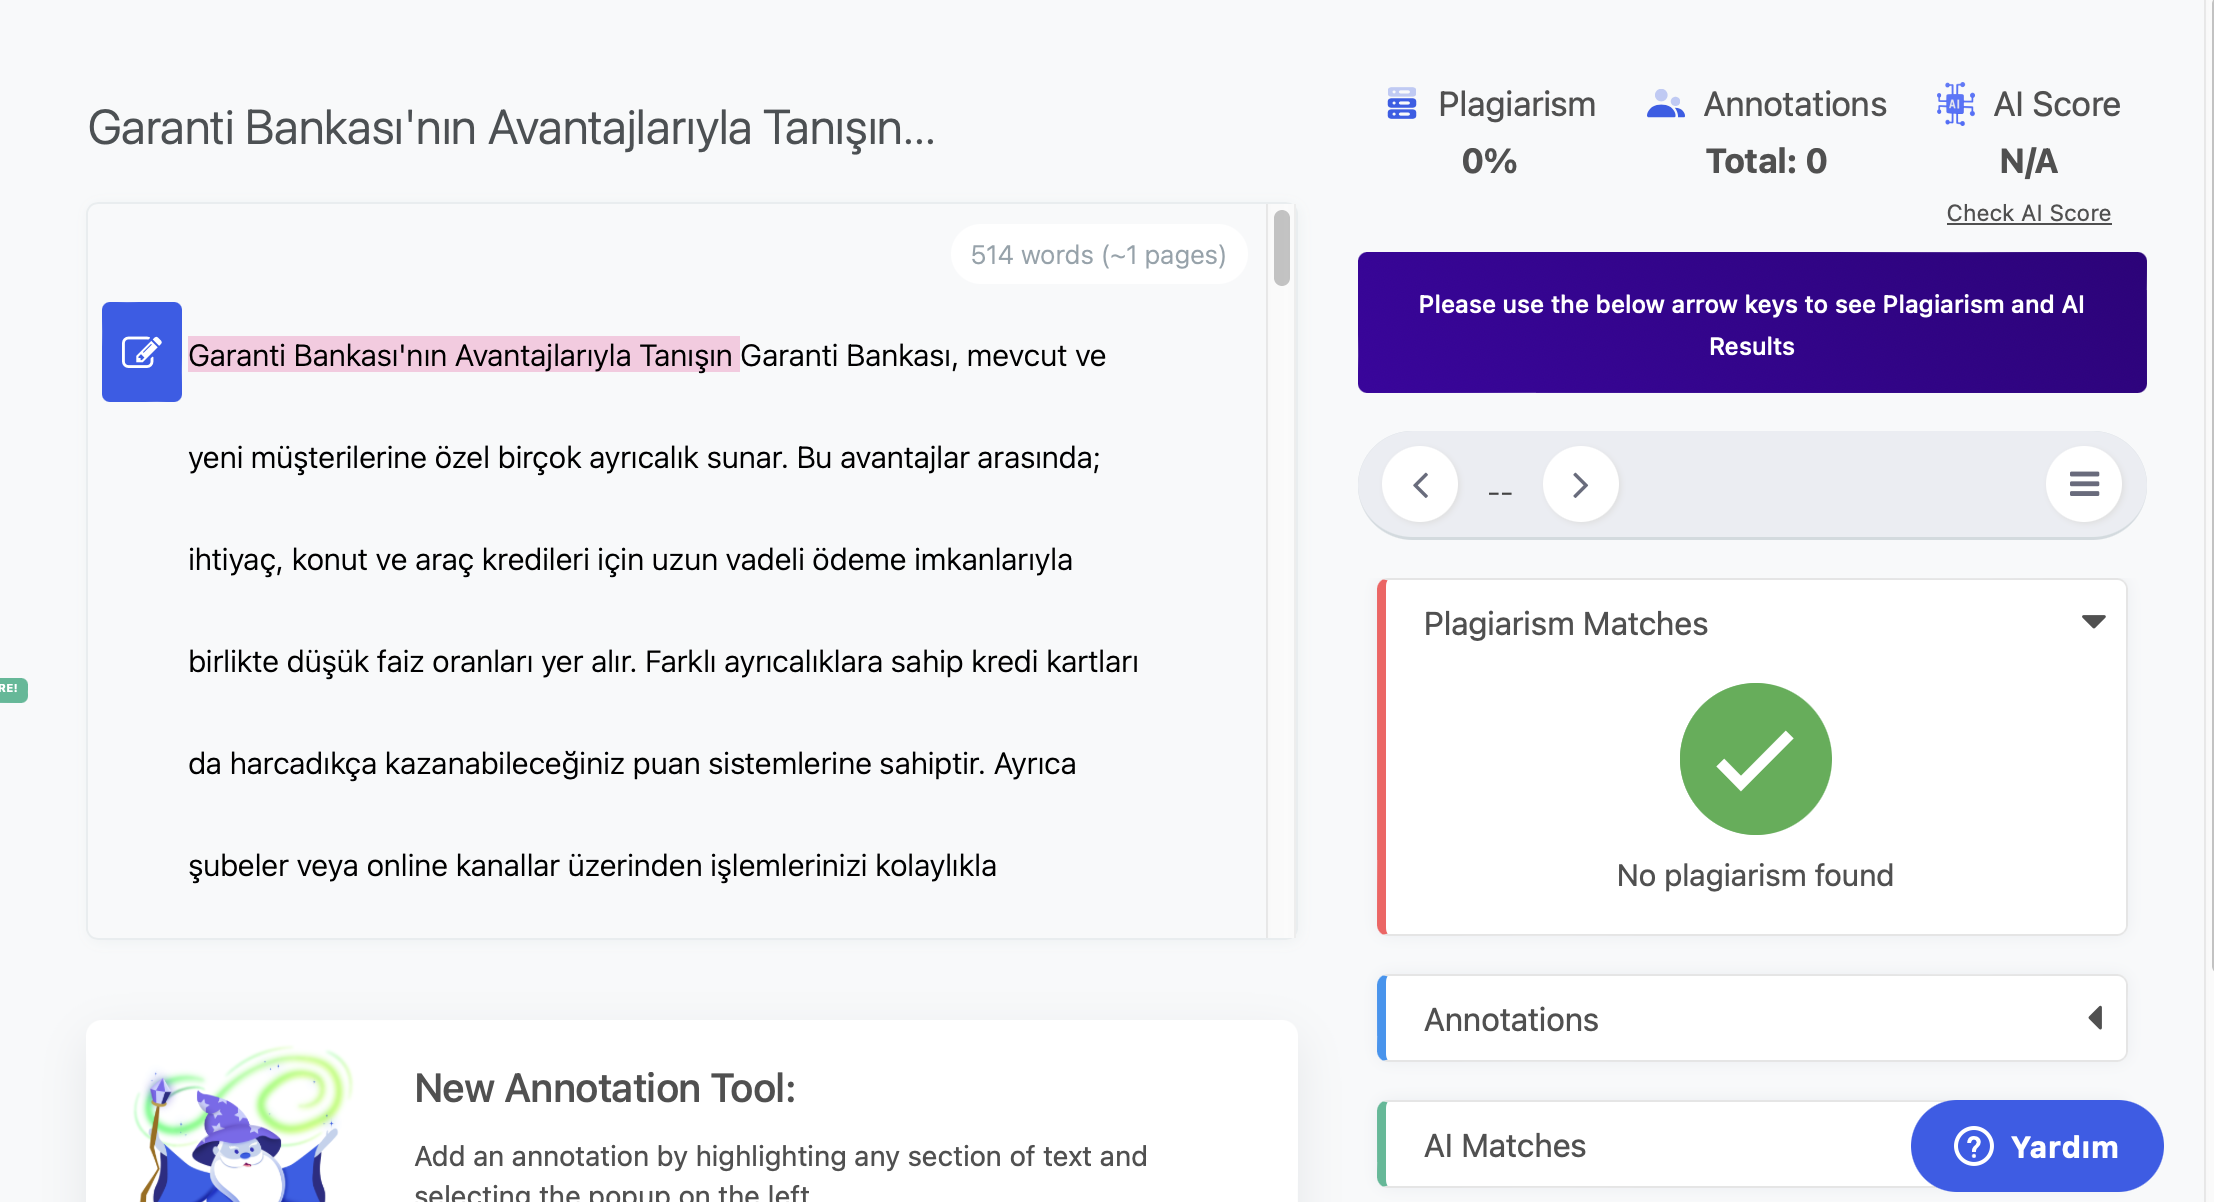The height and width of the screenshot is (1202, 2214).
Task: Click text line starting 'şubeler veya online'
Action: (592, 866)
